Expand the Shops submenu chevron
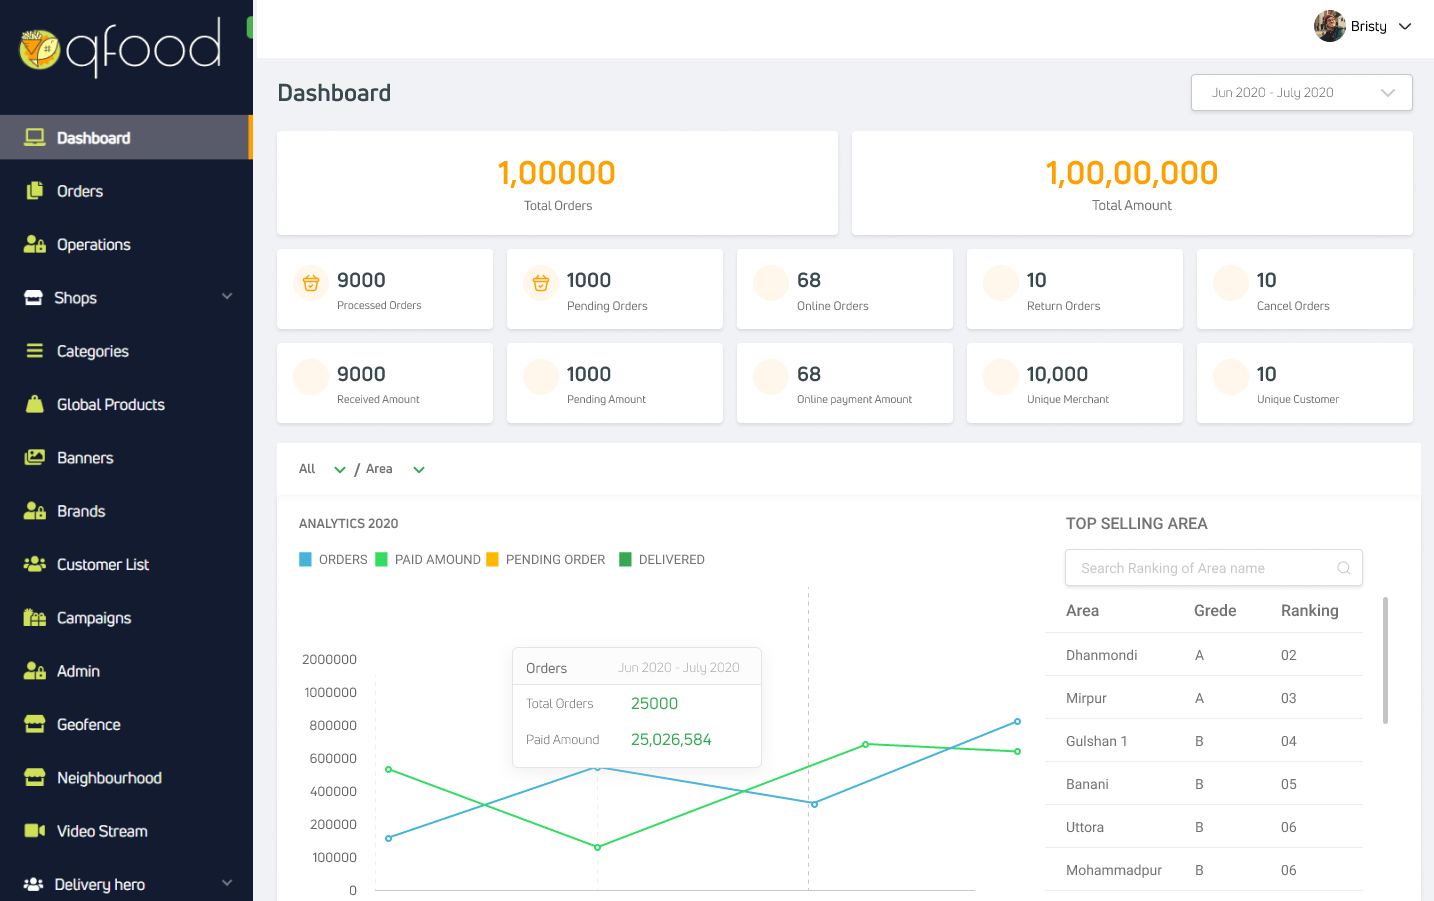Screen dimensions: 1434x901 tap(227, 297)
